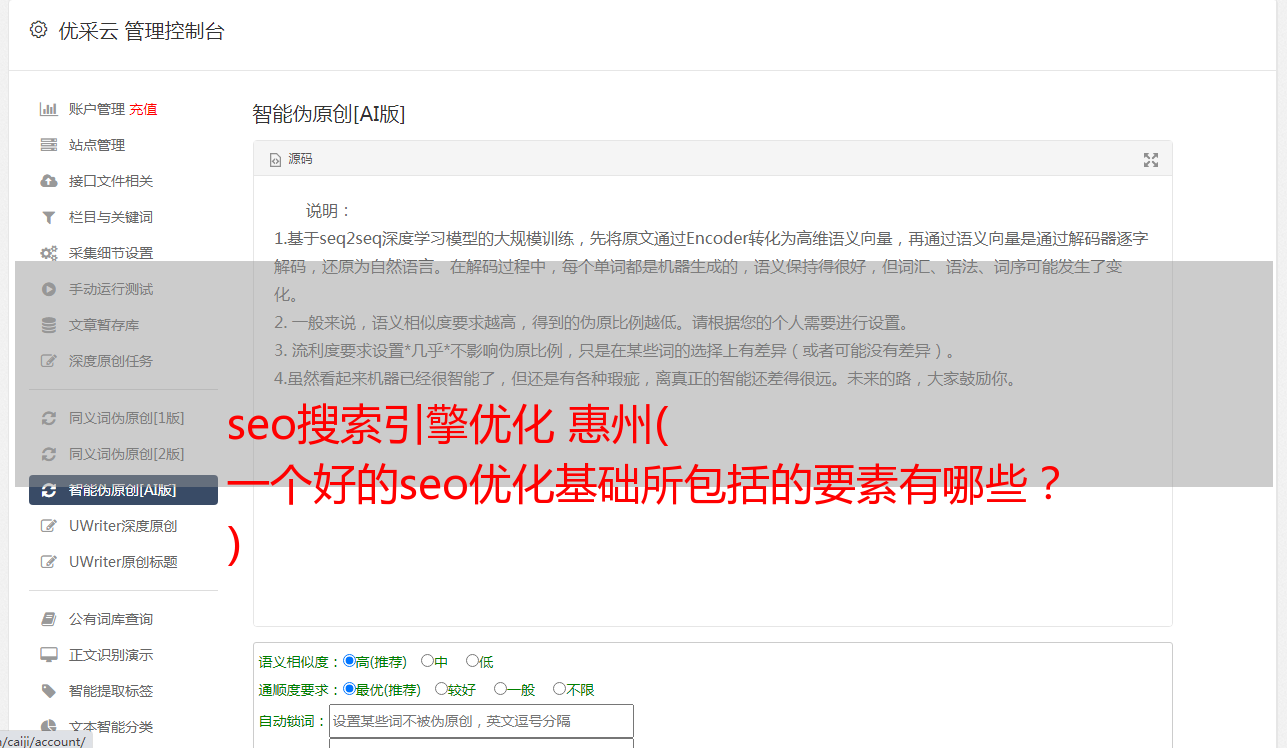Open UWriter深度原创 menu item
This screenshot has width=1287, height=748.
123,526
